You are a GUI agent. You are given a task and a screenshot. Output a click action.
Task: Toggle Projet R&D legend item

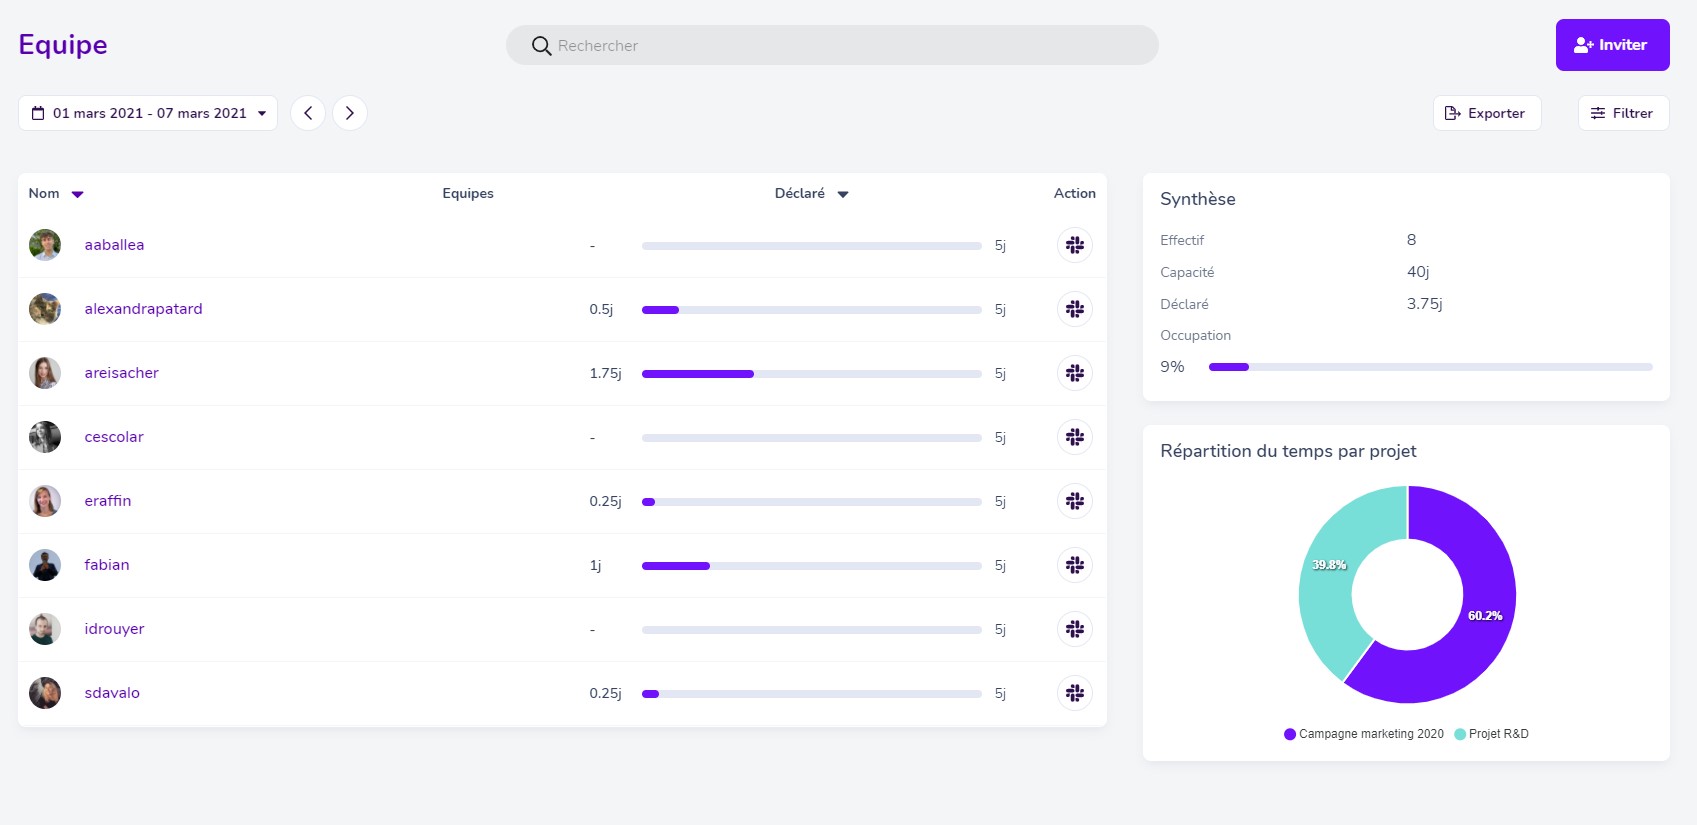(x=1491, y=734)
